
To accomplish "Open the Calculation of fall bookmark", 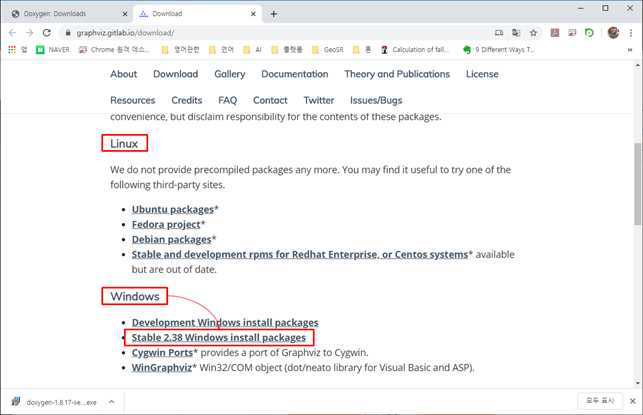I will coord(415,50).
